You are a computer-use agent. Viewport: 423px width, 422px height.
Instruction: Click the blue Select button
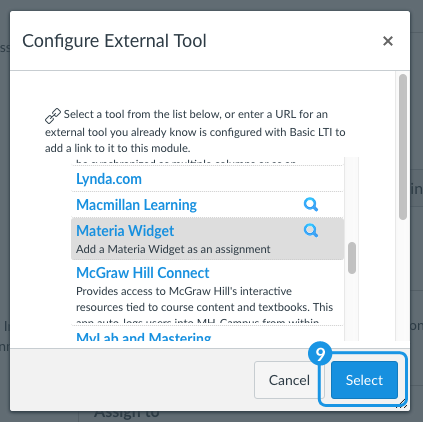pos(364,380)
